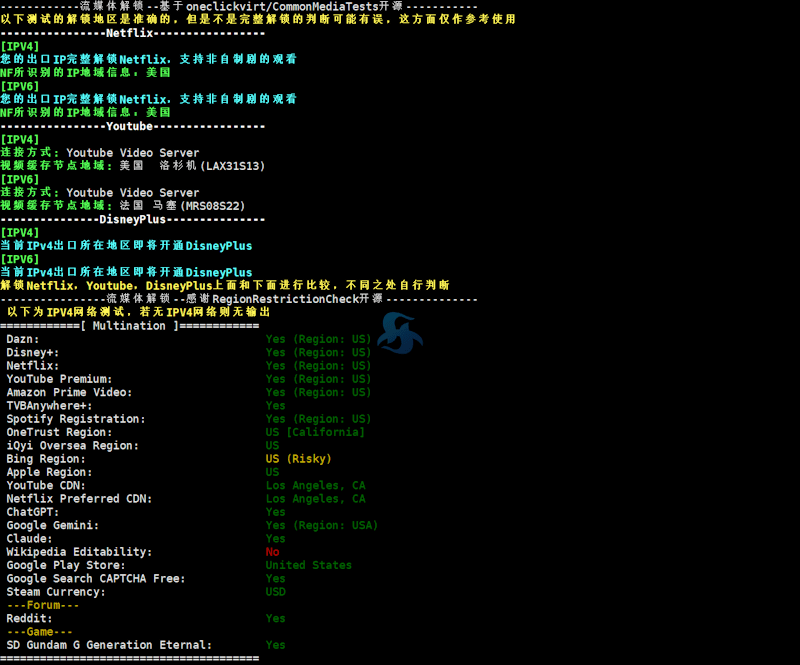Click the cache node text '马赛(MRS08S22)'
The image size is (800, 665).
[199, 206]
